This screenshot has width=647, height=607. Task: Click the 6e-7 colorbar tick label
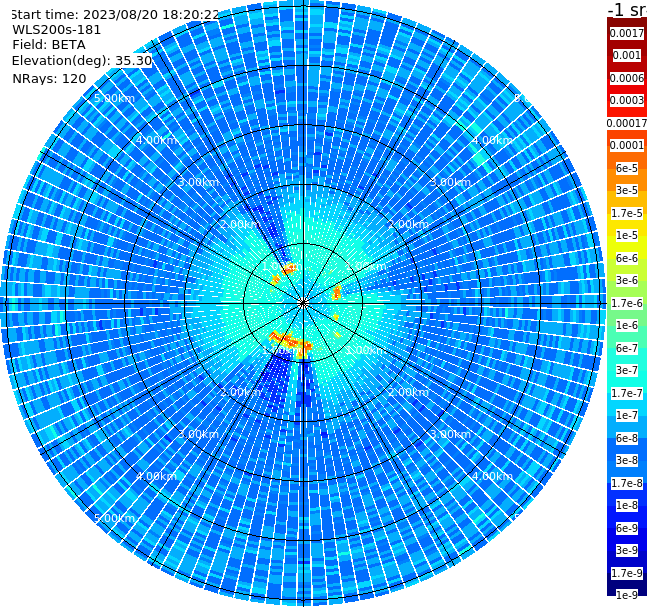[x=627, y=348]
